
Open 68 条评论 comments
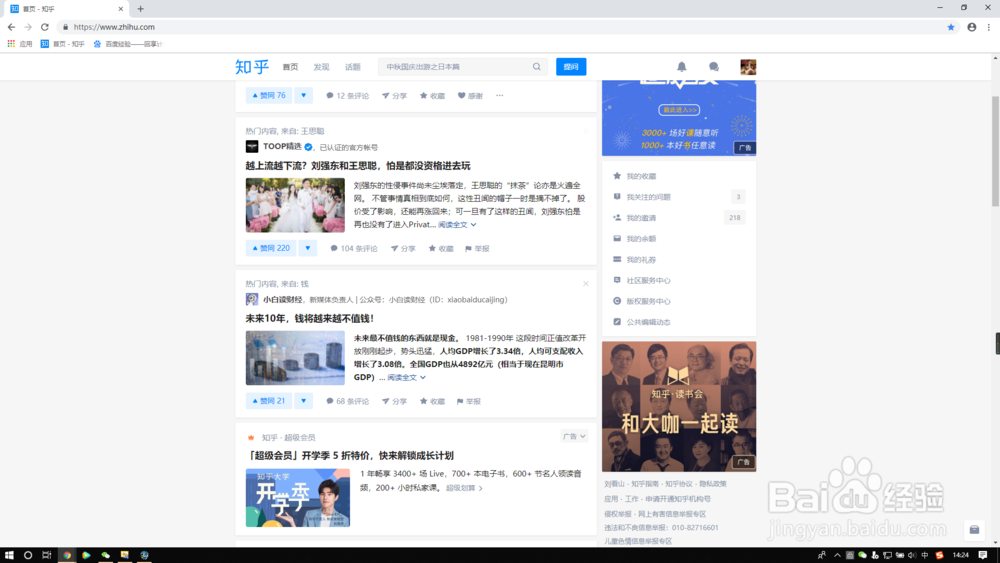(348, 401)
